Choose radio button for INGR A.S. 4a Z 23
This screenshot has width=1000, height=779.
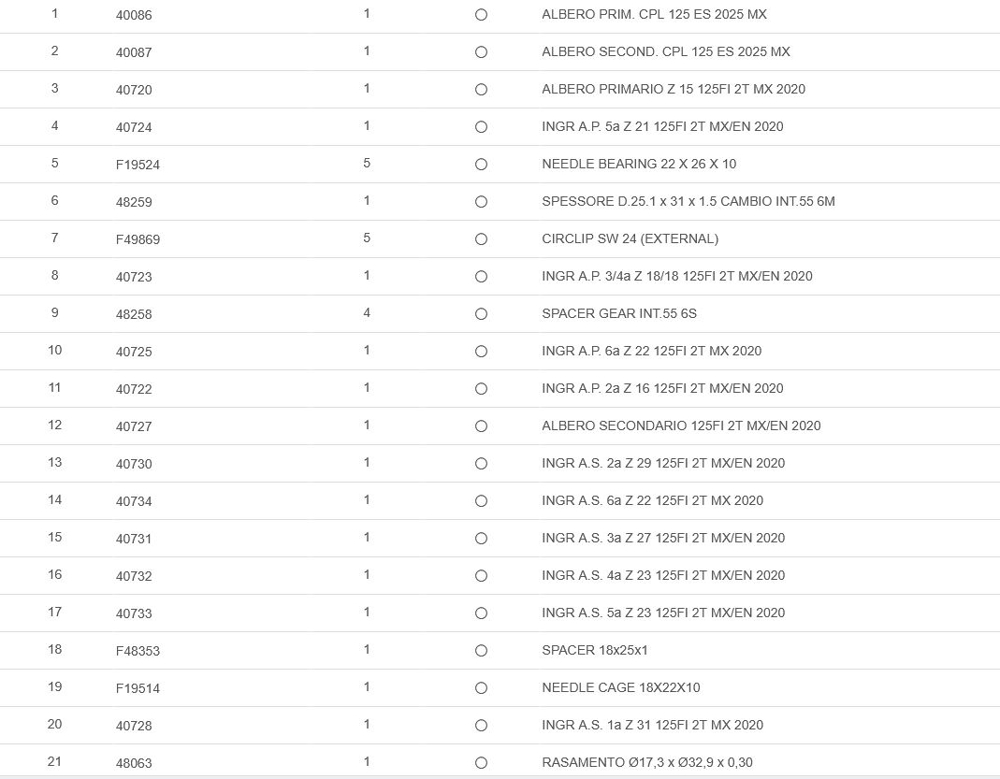pyautogui.click(x=481, y=576)
